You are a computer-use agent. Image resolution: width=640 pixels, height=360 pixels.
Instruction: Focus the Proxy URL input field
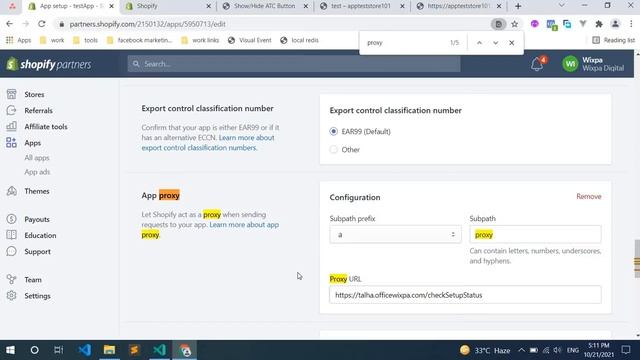pos(465,295)
